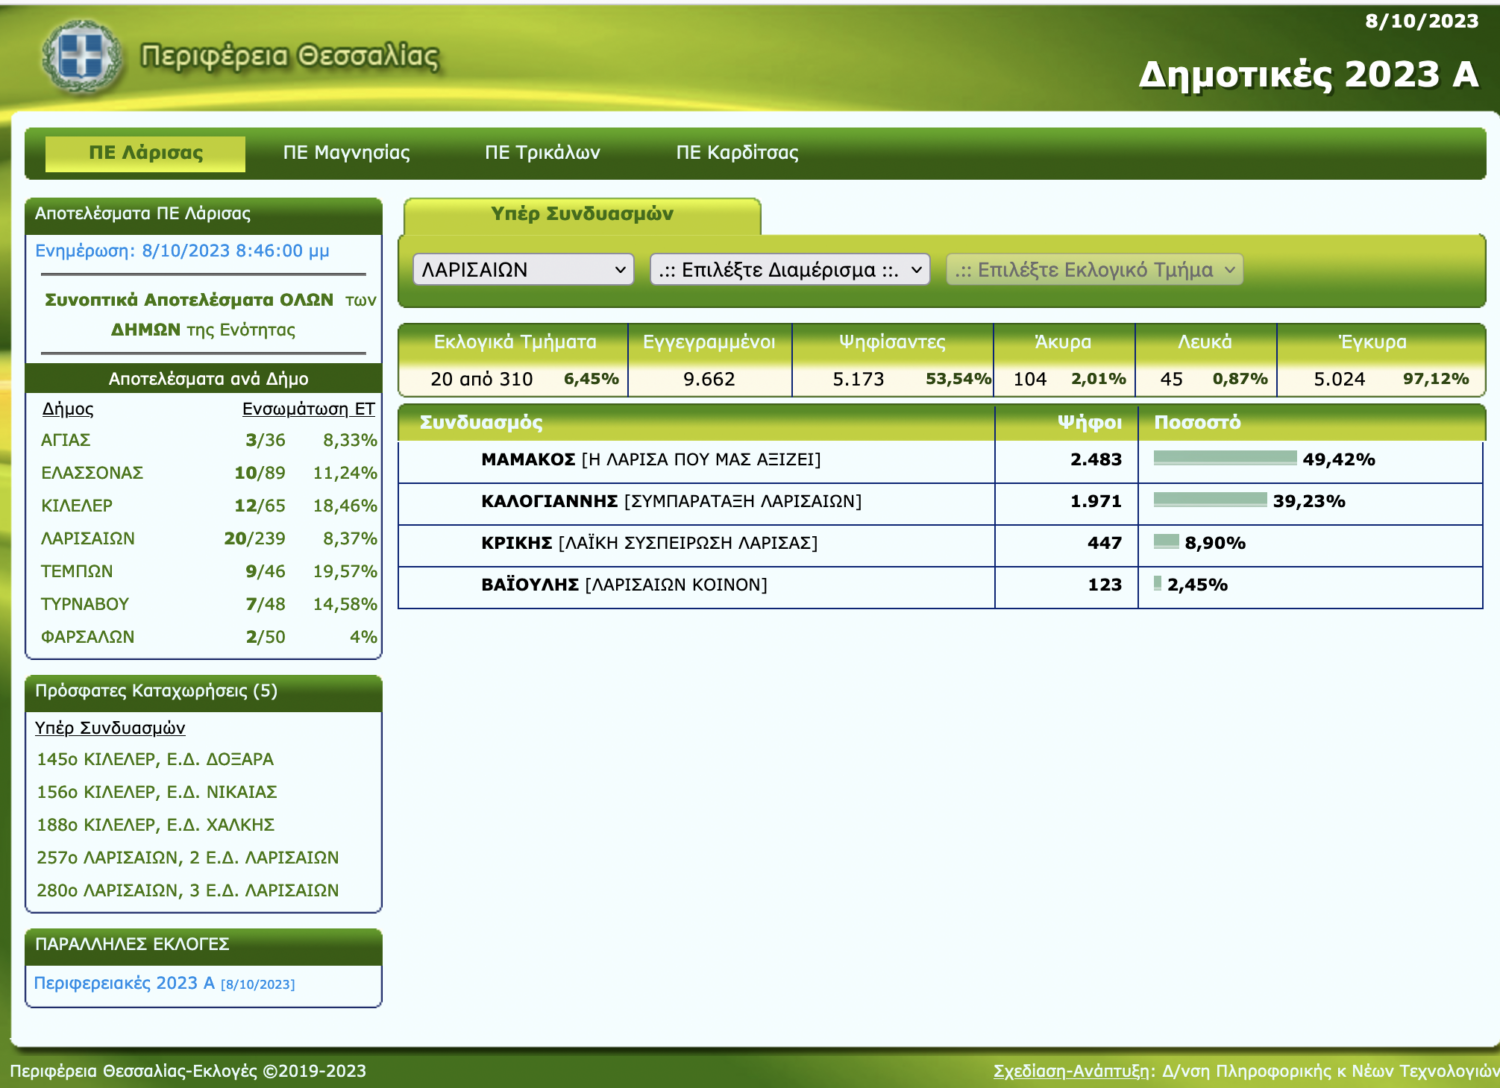Open the ΛΑΡΙΣΑΙΩΝ municipality dropdown
The width and height of the screenshot is (1500, 1088).
[523, 270]
